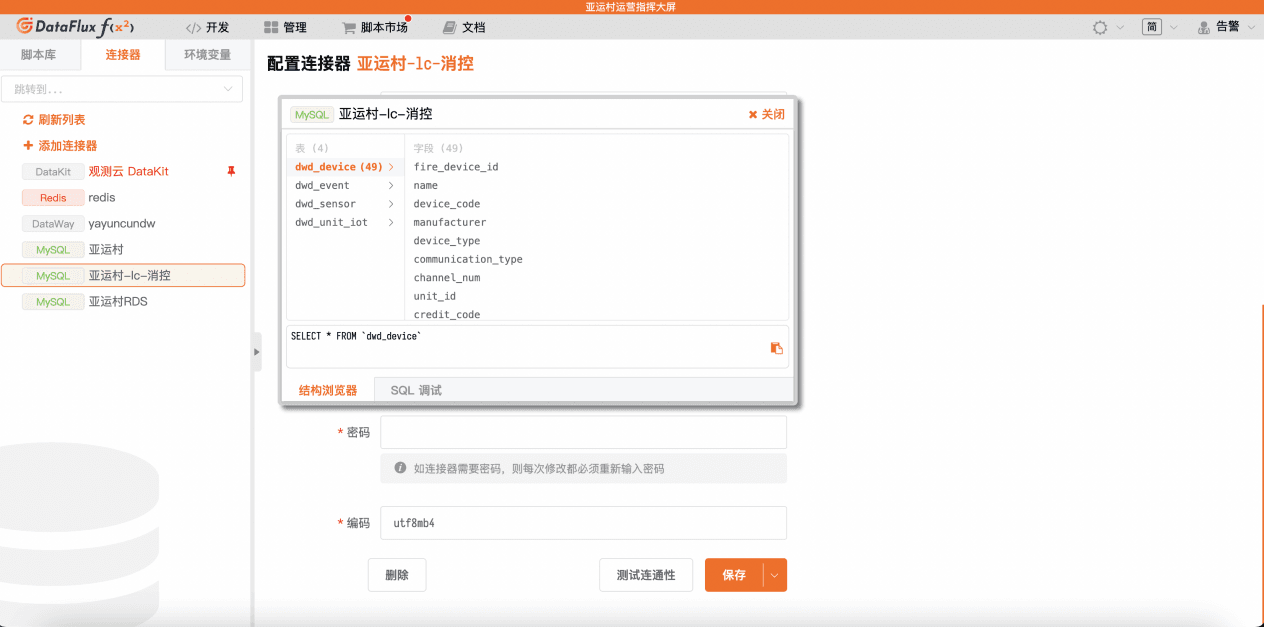Switch to the 结构浏览器 tab
Viewport: 1264px width, 627px height.
[x=328, y=390]
